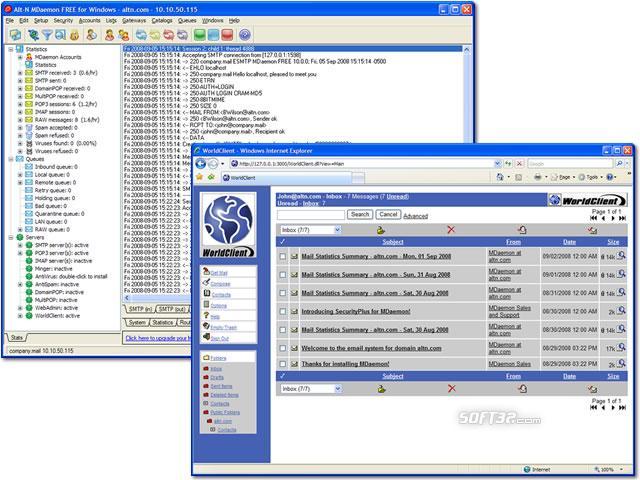Click the IE print icon
This screenshot has width=640, height=480.
tap(538, 177)
